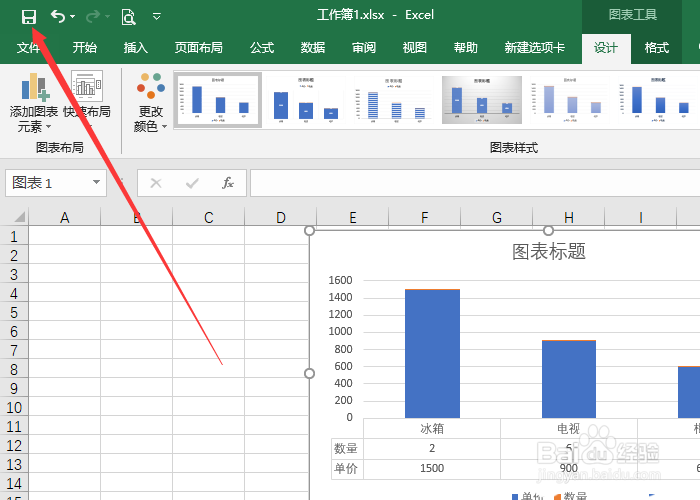Open the 文件 menu tab
The image size is (700, 500).
coord(28,47)
